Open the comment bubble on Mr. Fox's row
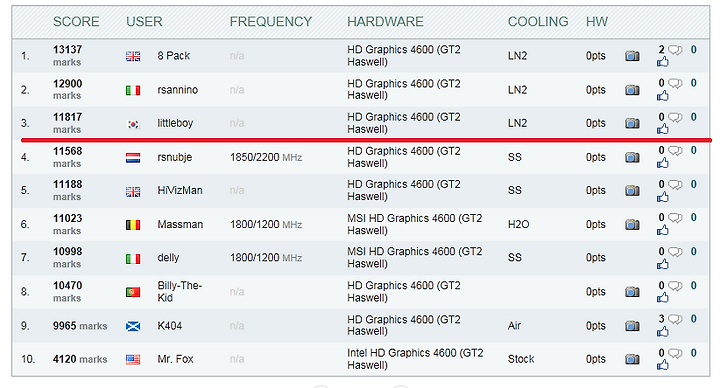This screenshot has width=720, height=388. [675, 354]
